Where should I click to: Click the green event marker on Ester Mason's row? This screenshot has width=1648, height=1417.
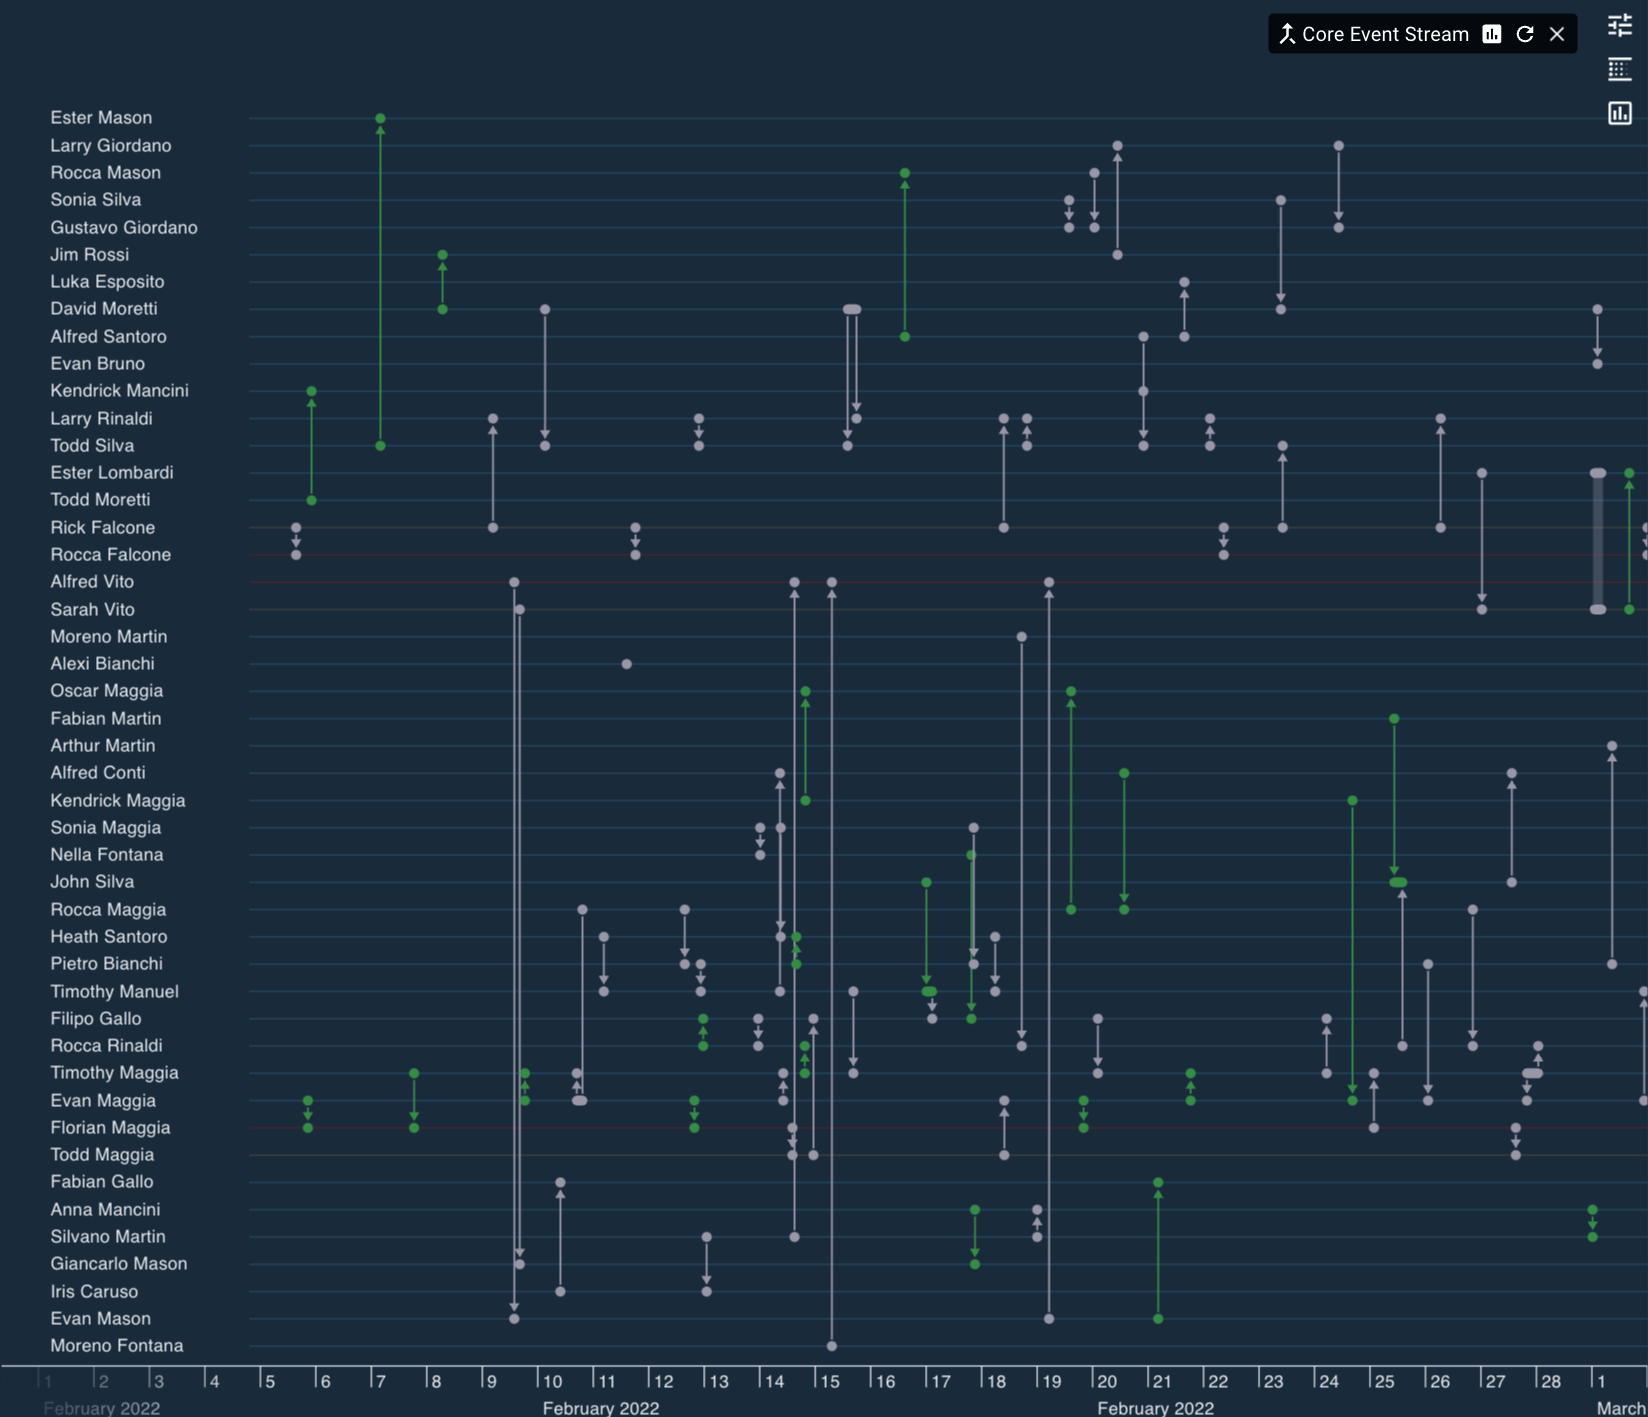[380, 118]
